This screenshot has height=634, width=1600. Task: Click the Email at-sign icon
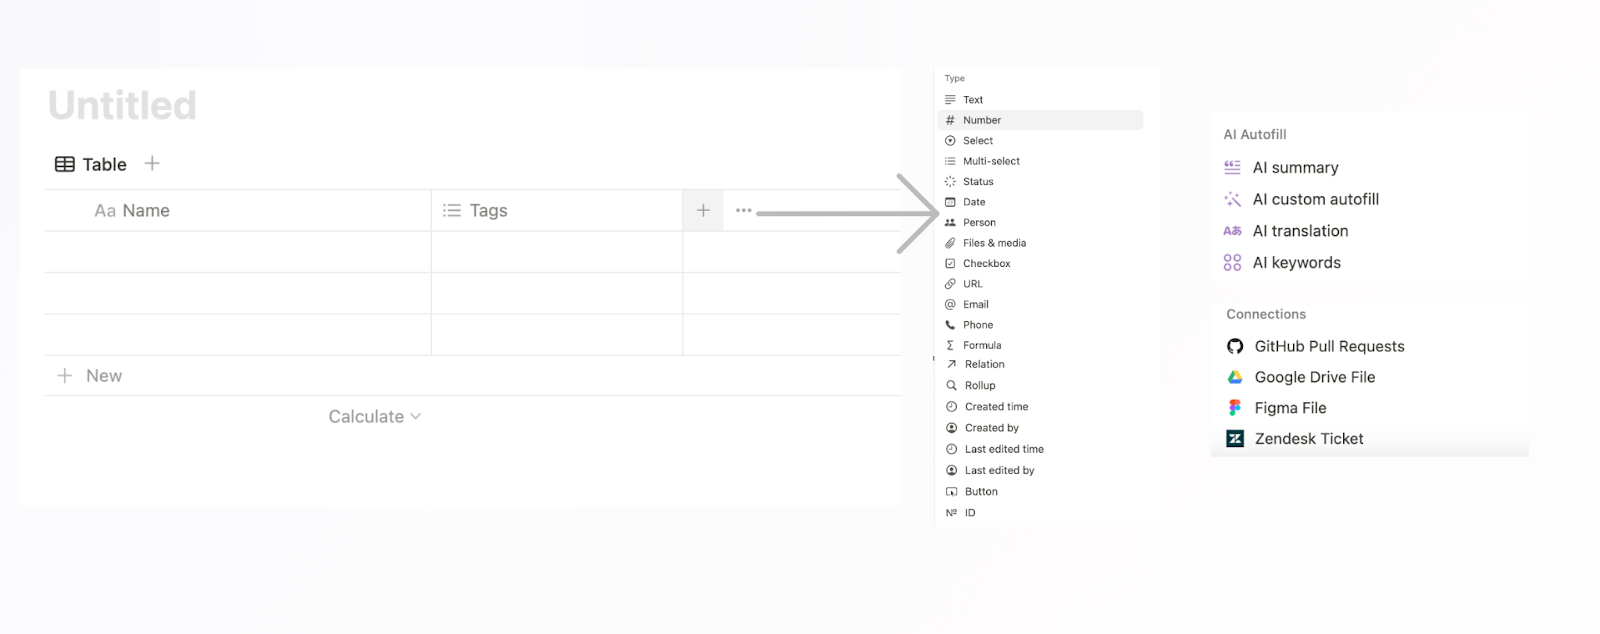click(950, 305)
